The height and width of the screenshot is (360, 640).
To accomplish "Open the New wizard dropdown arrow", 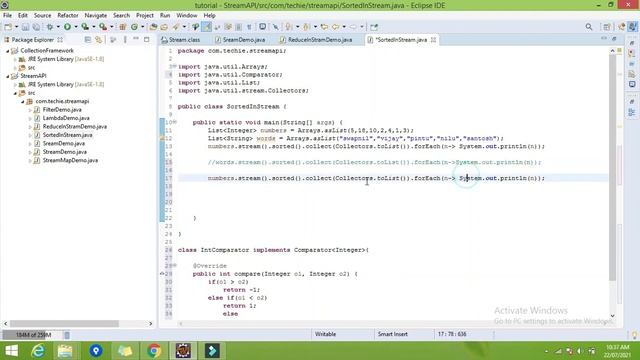I will 16,27.
